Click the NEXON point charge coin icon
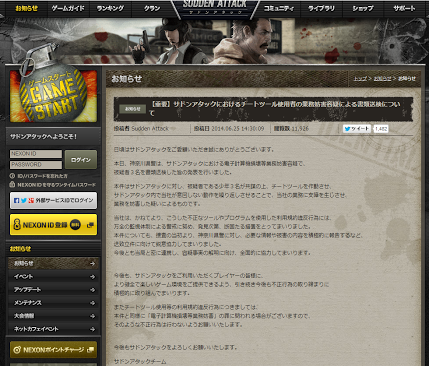 (x=17, y=350)
